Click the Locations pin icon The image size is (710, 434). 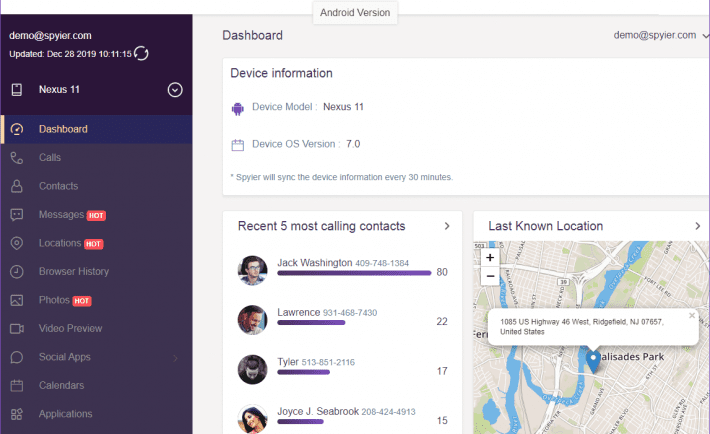pos(17,243)
